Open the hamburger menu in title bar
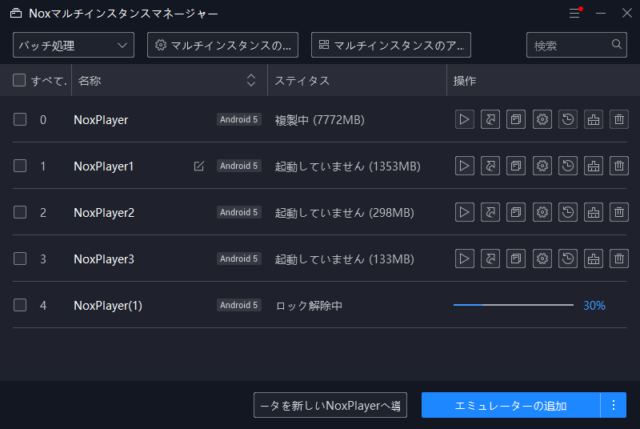The height and width of the screenshot is (429, 640). [x=574, y=14]
